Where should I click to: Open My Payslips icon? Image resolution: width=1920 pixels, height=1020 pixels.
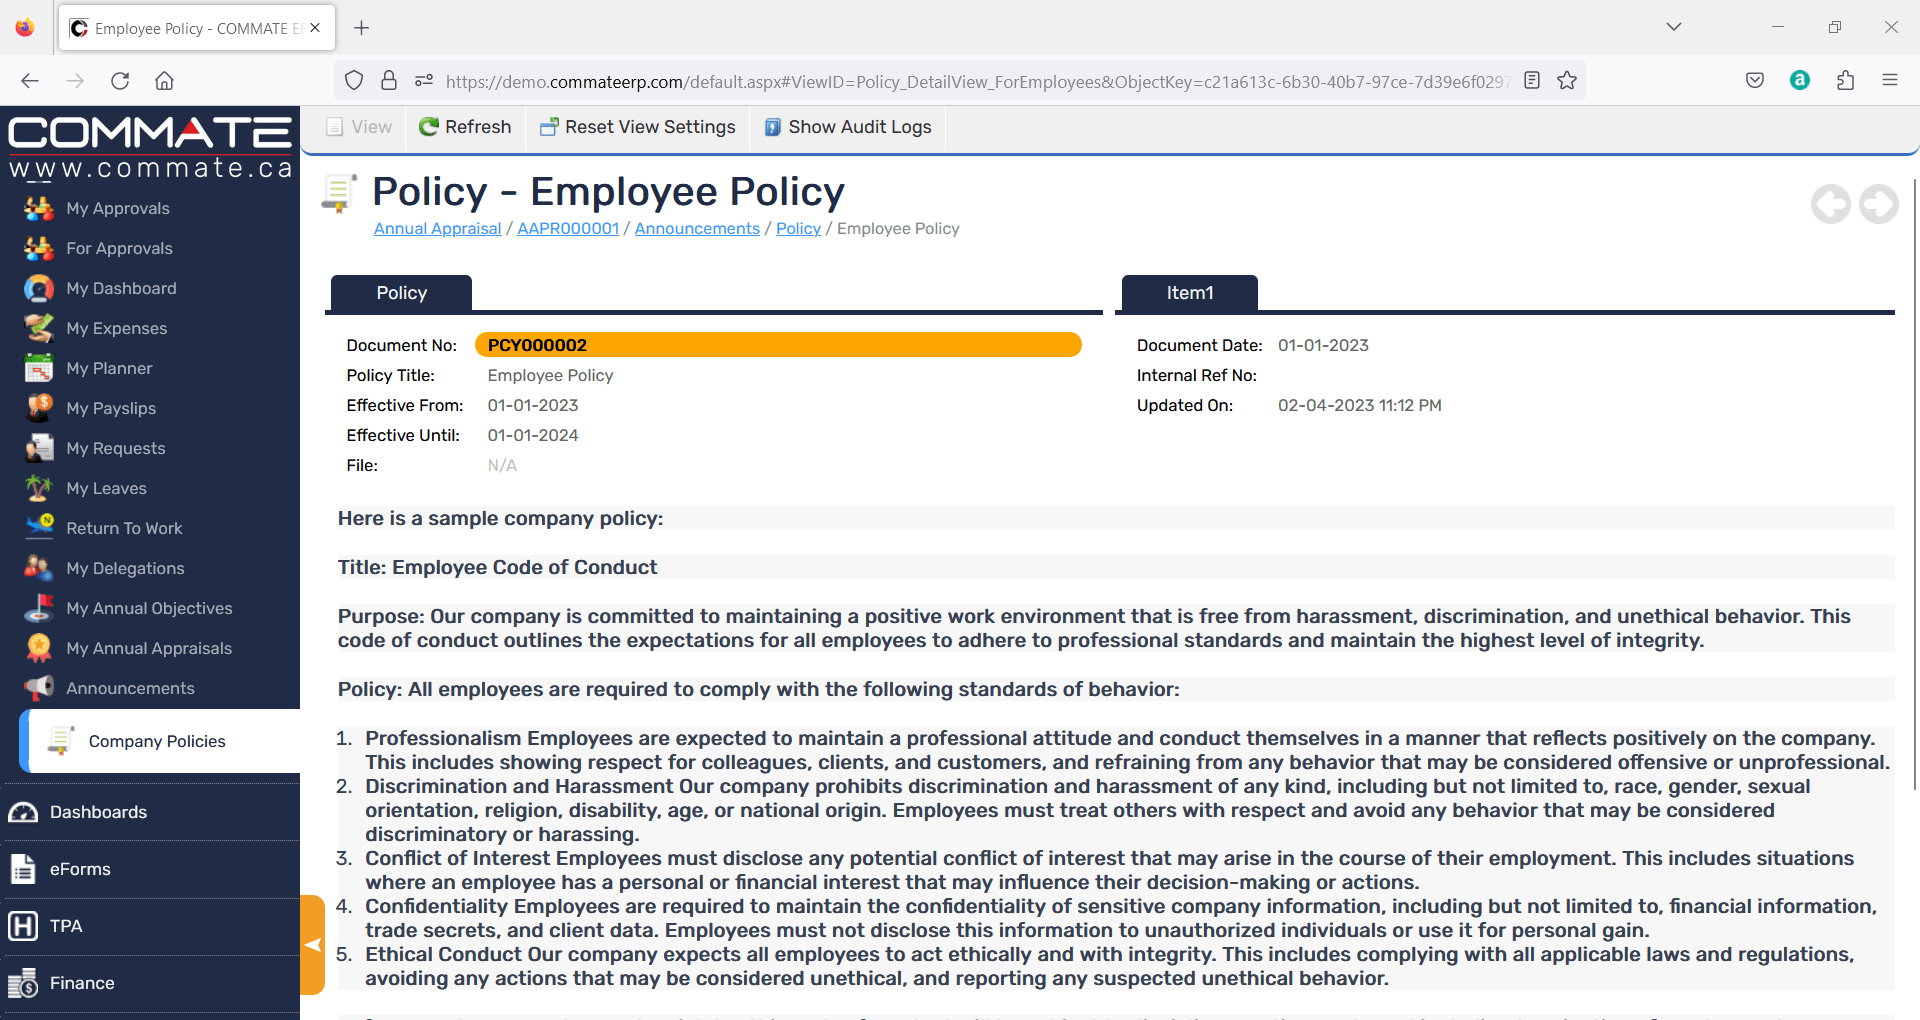point(39,408)
